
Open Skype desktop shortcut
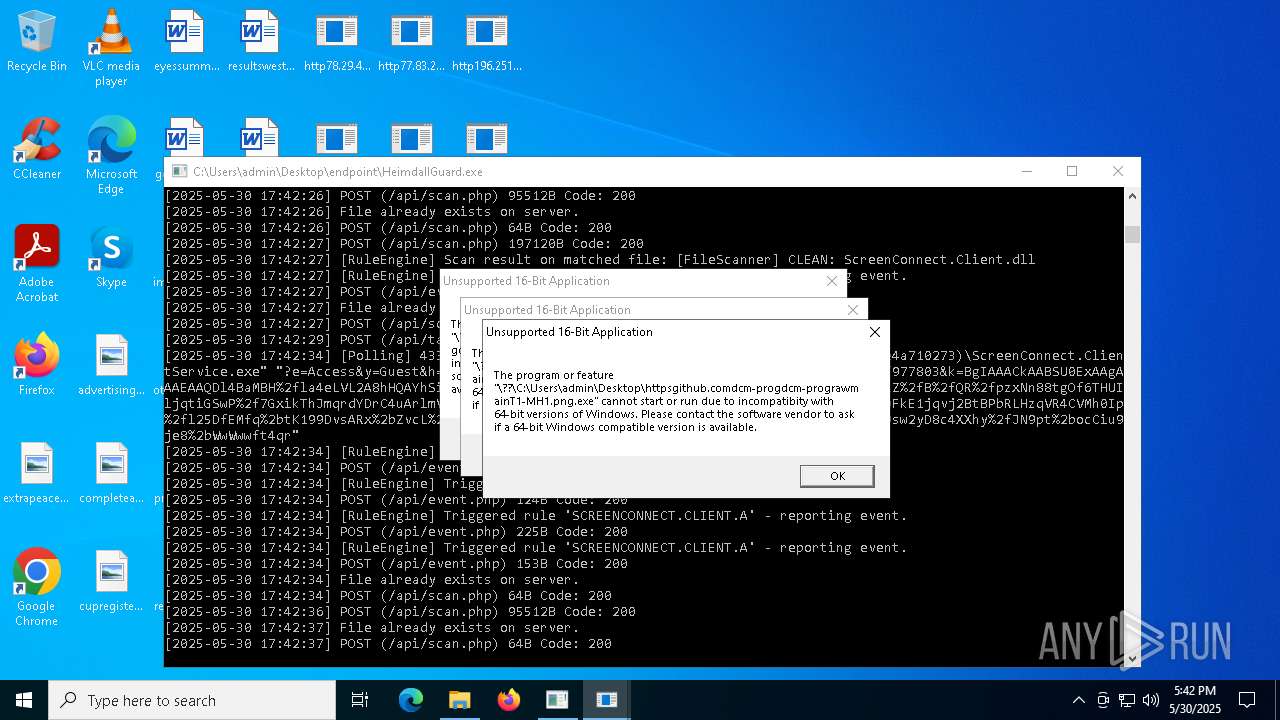tap(111, 257)
